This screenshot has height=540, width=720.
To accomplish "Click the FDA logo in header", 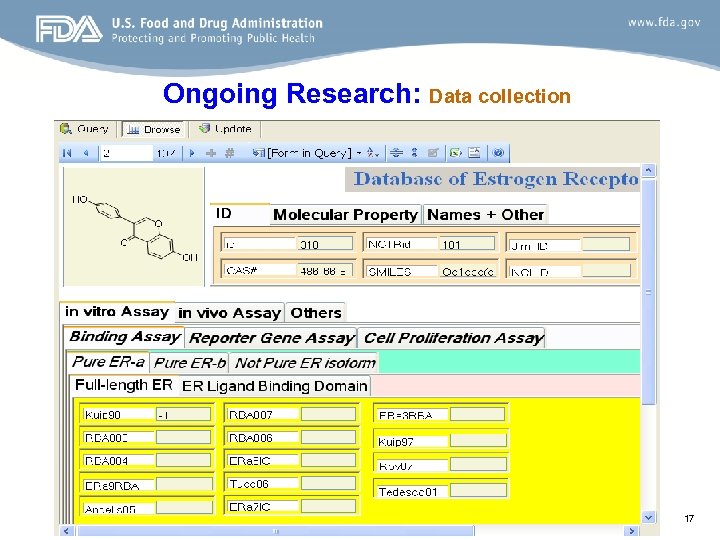I will point(69,29).
